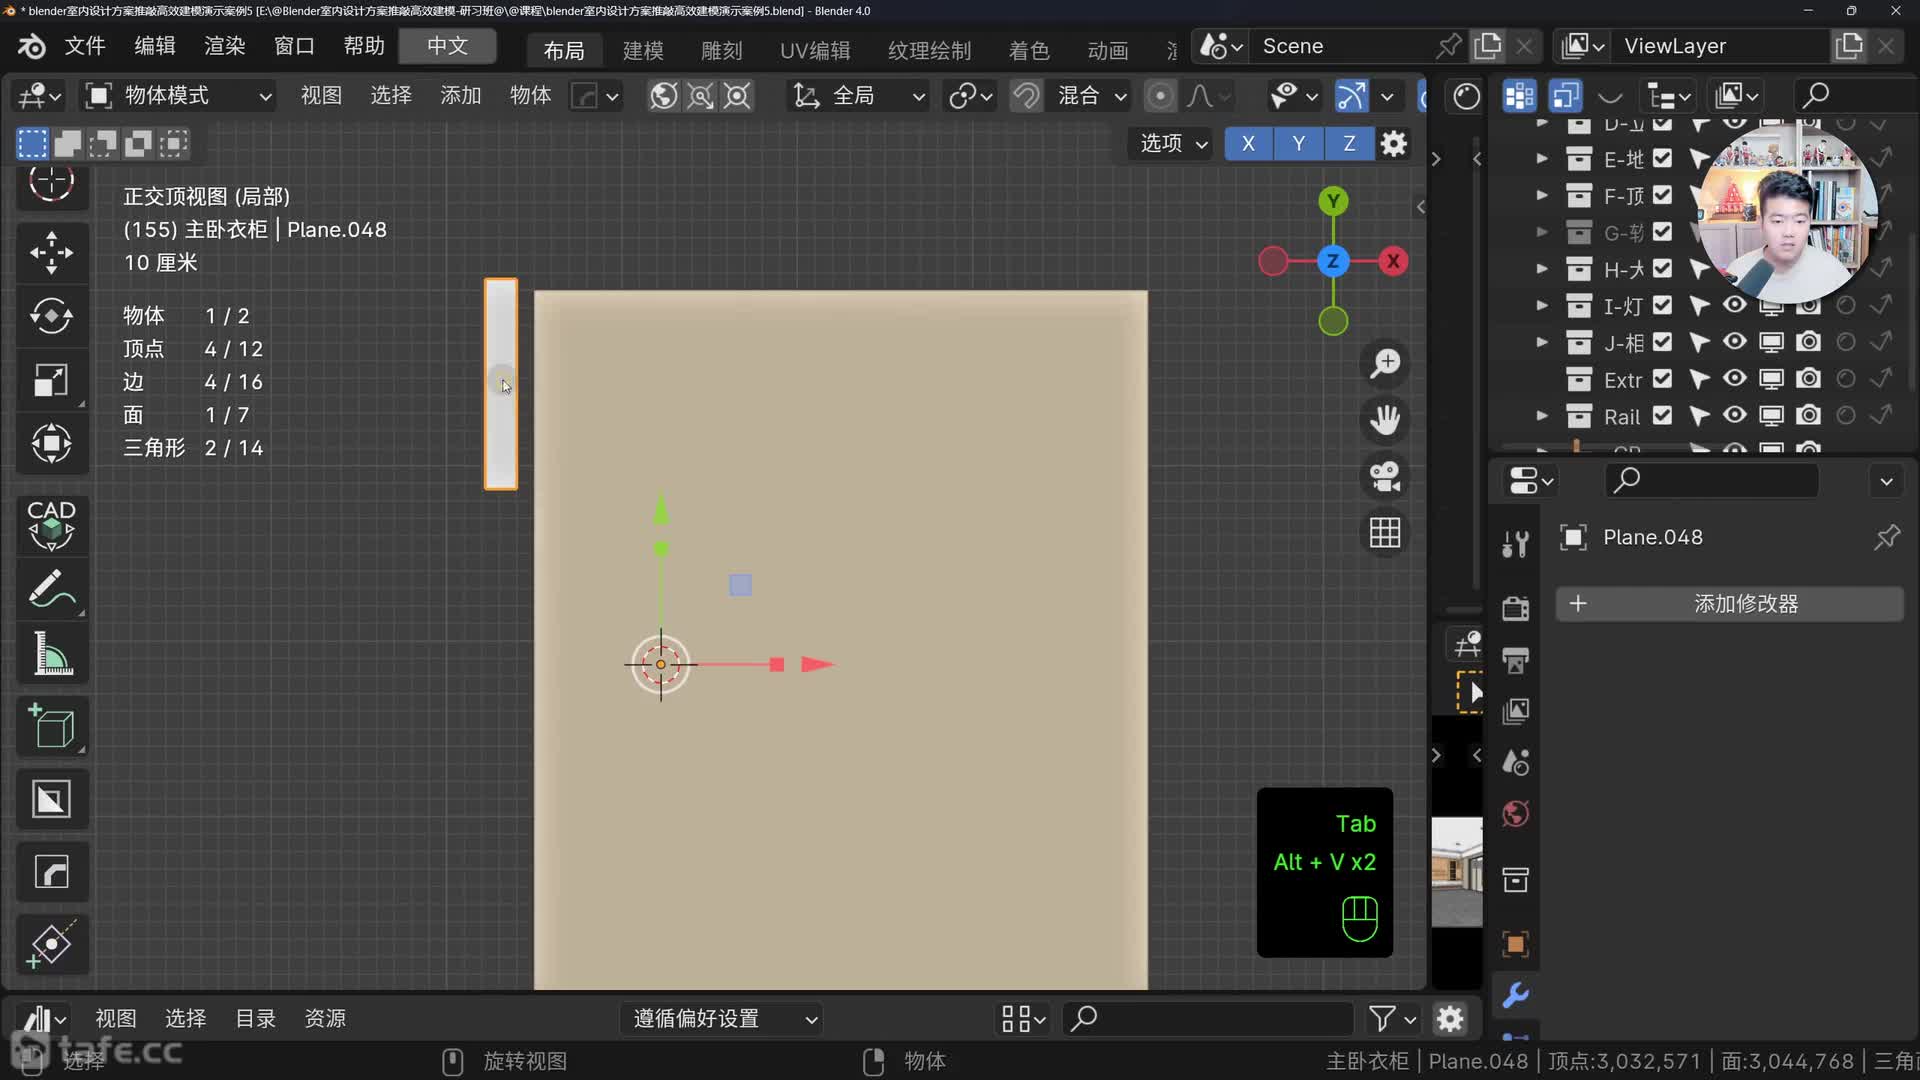The image size is (1920, 1080).
Task: Uncheck the J-柜 collection checkbox
Action: point(1662,342)
